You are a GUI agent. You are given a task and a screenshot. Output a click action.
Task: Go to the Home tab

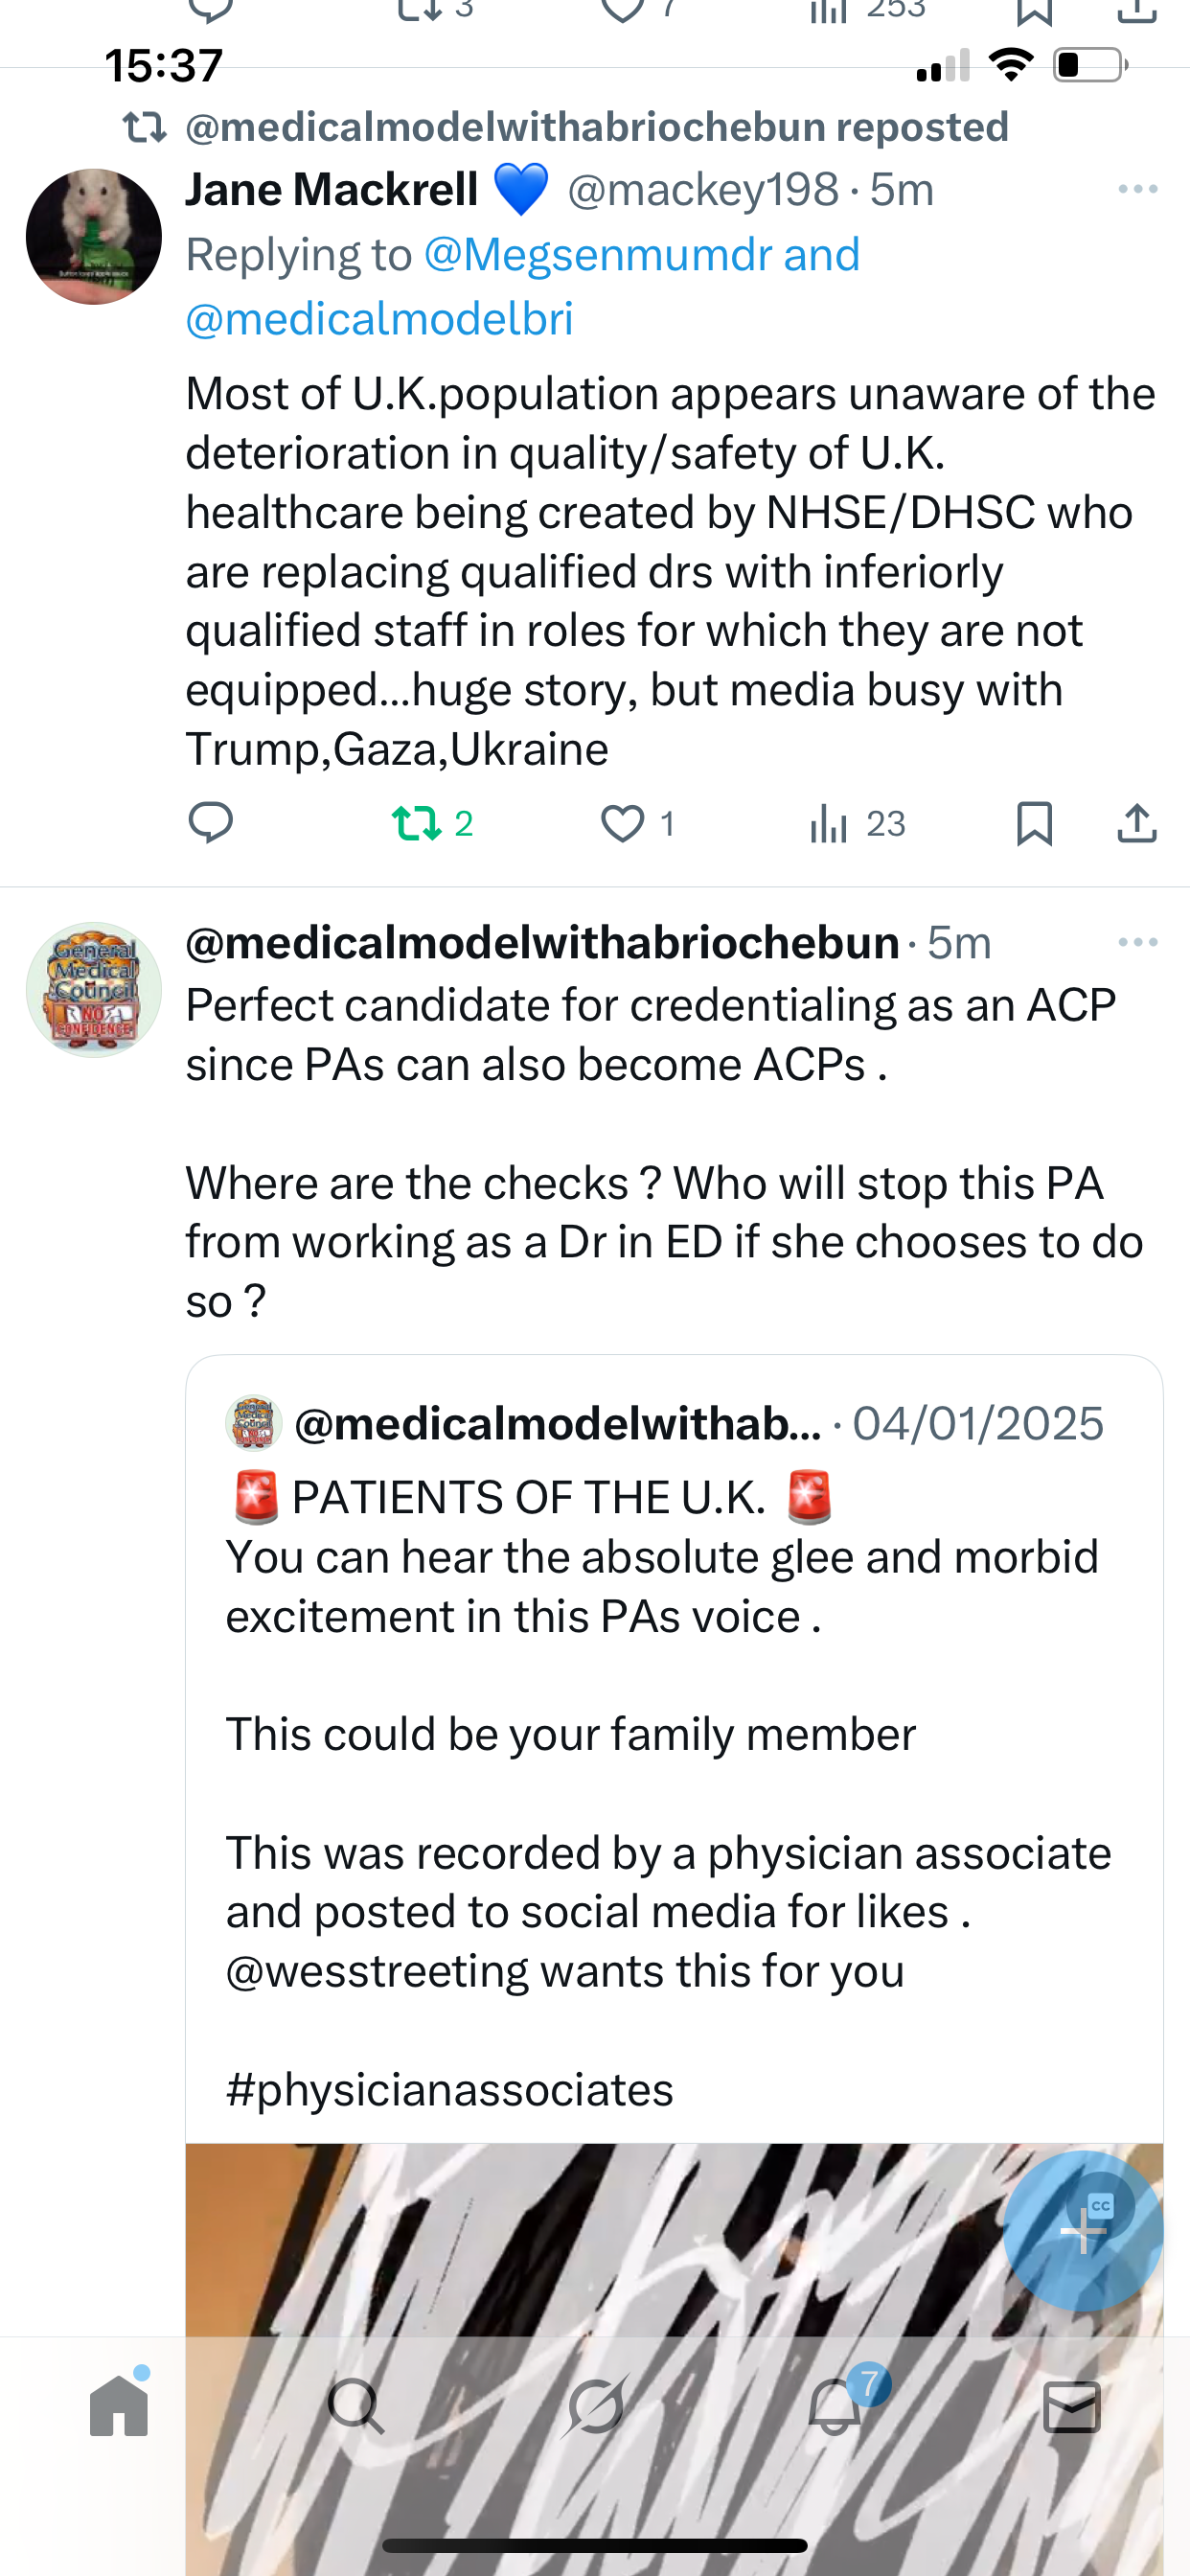pyautogui.click(x=119, y=2406)
